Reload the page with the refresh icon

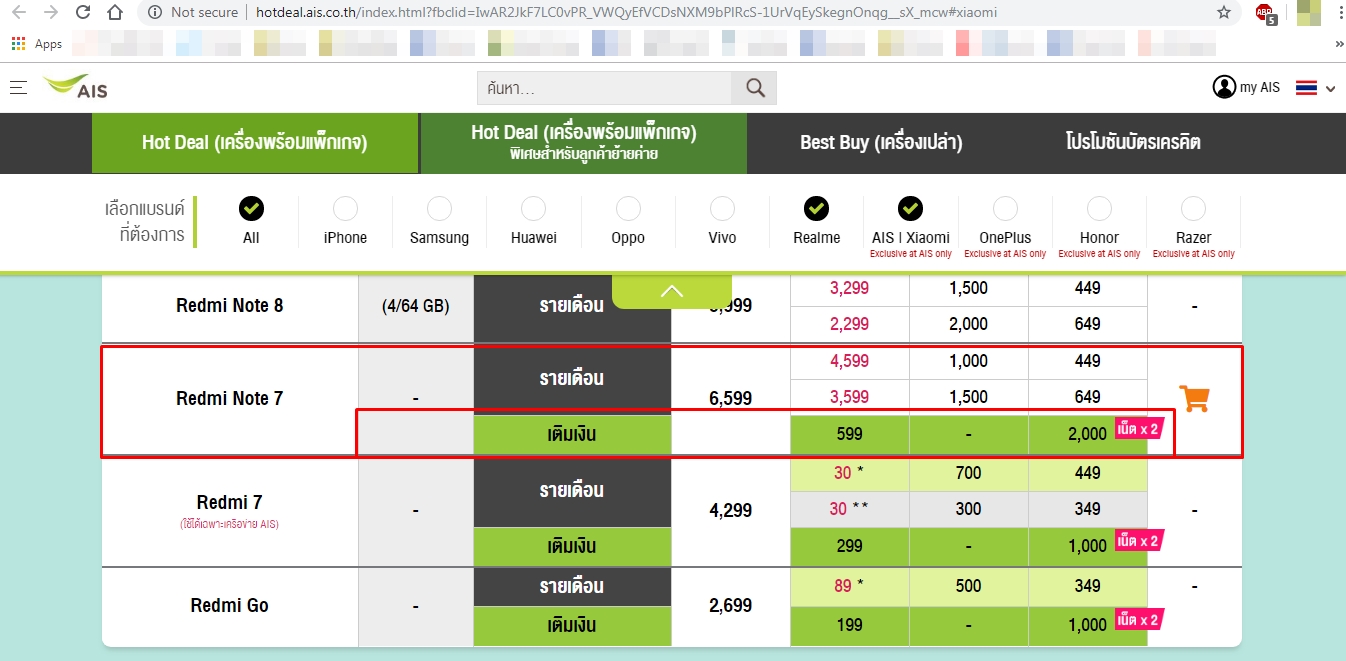click(x=83, y=13)
